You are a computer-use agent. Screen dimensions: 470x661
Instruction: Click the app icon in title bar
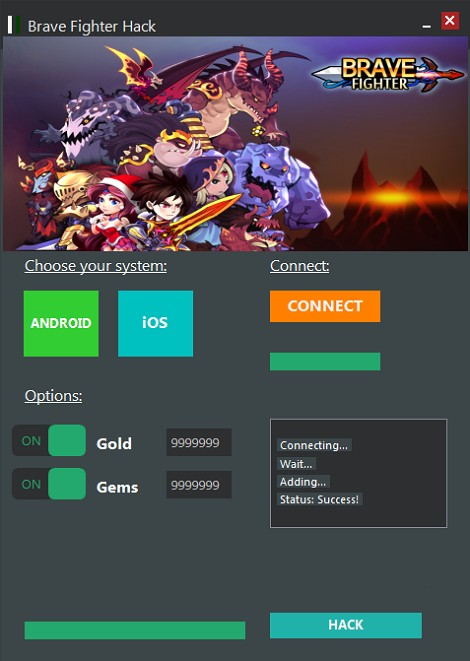coord(14,25)
